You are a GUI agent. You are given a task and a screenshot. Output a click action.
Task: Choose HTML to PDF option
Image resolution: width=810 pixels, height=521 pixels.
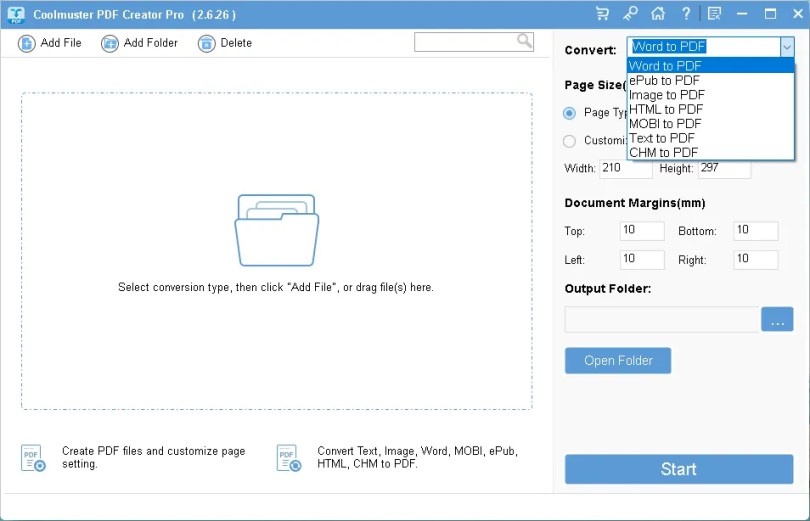click(711, 109)
